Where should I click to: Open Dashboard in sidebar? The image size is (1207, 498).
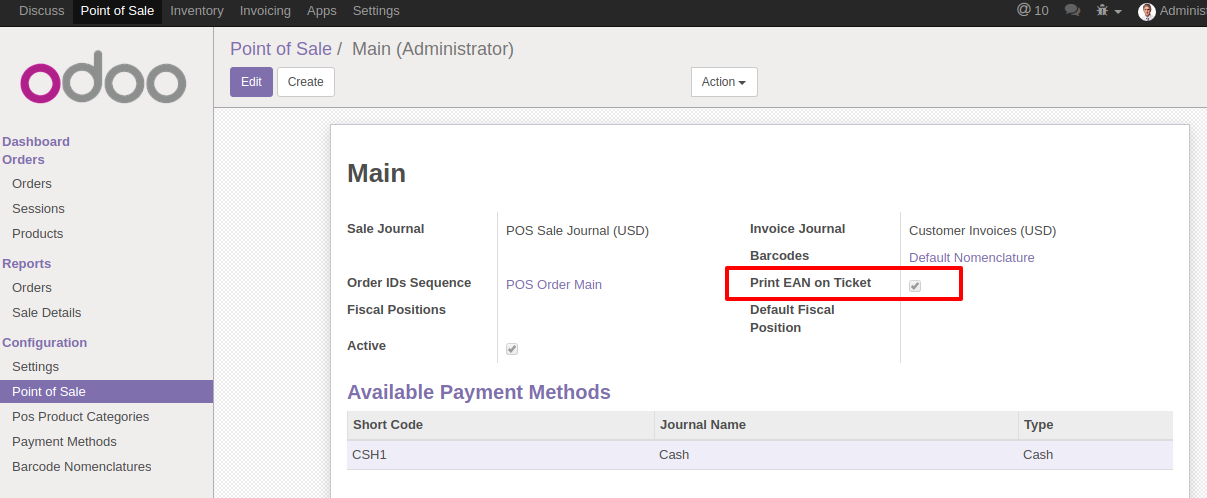tap(36, 142)
